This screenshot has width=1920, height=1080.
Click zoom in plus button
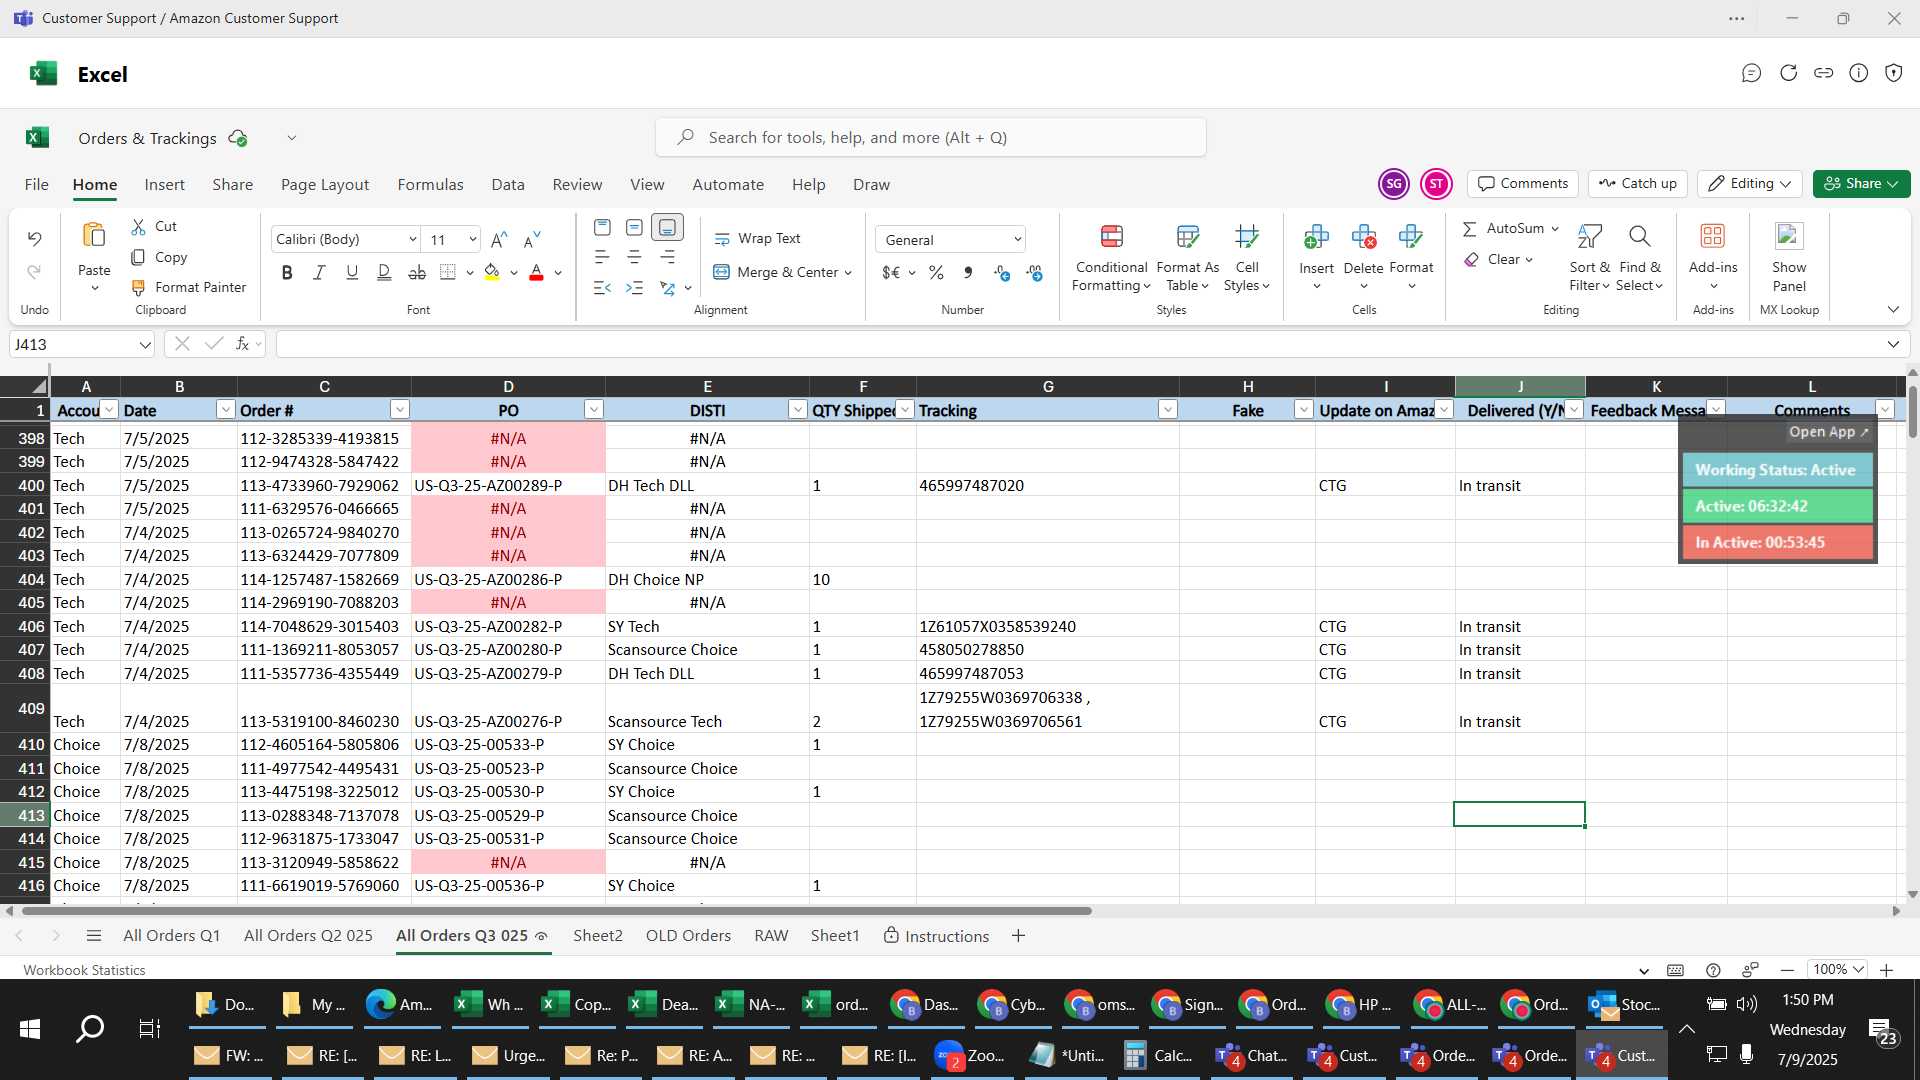(1886, 970)
